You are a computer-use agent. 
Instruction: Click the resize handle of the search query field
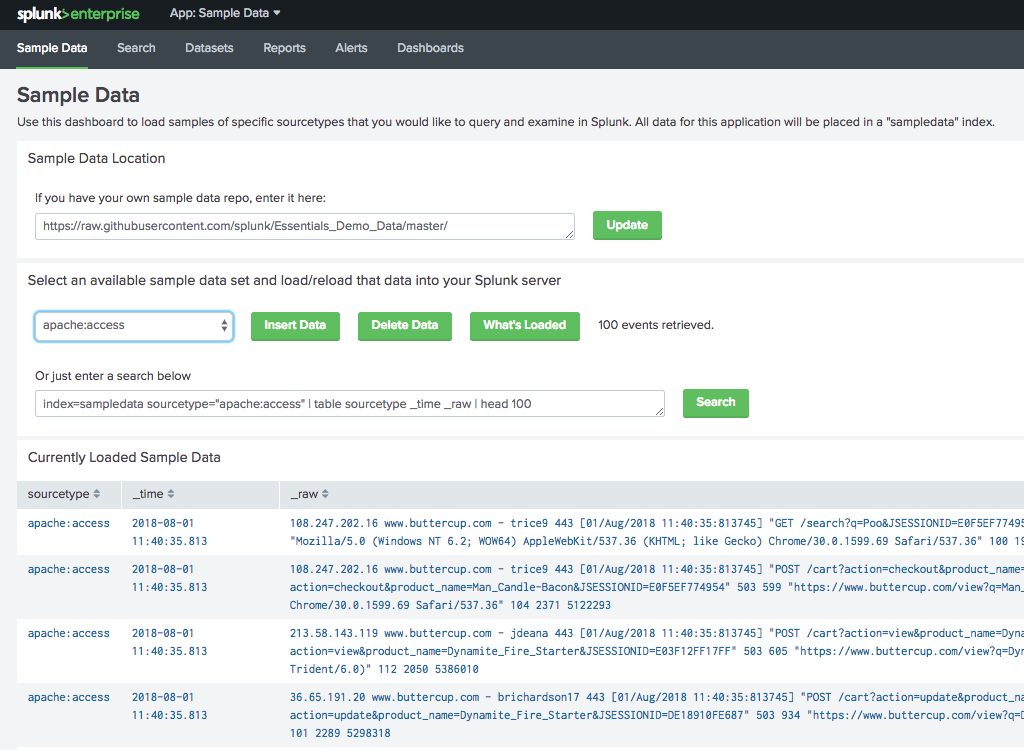pyautogui.click(x=660, y=412)
